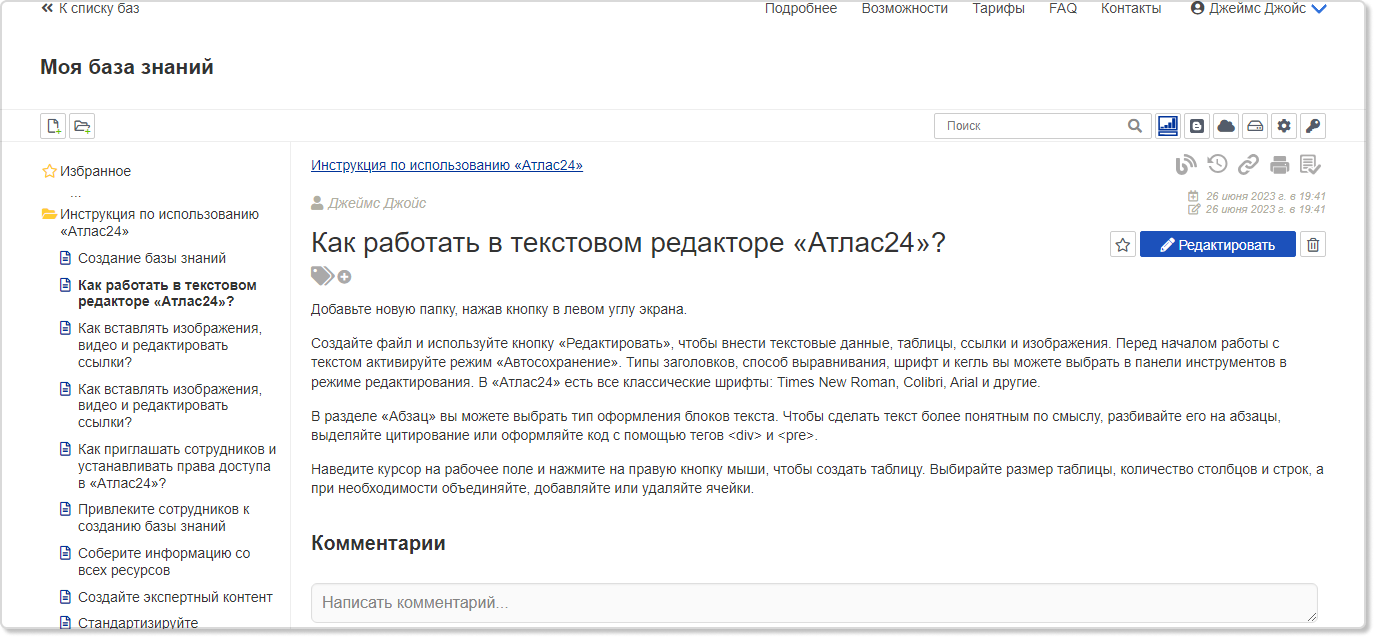Open Соберите информацию со всех ресурсов
Viewport: 1374px width, 637px height.
point(164,562)
